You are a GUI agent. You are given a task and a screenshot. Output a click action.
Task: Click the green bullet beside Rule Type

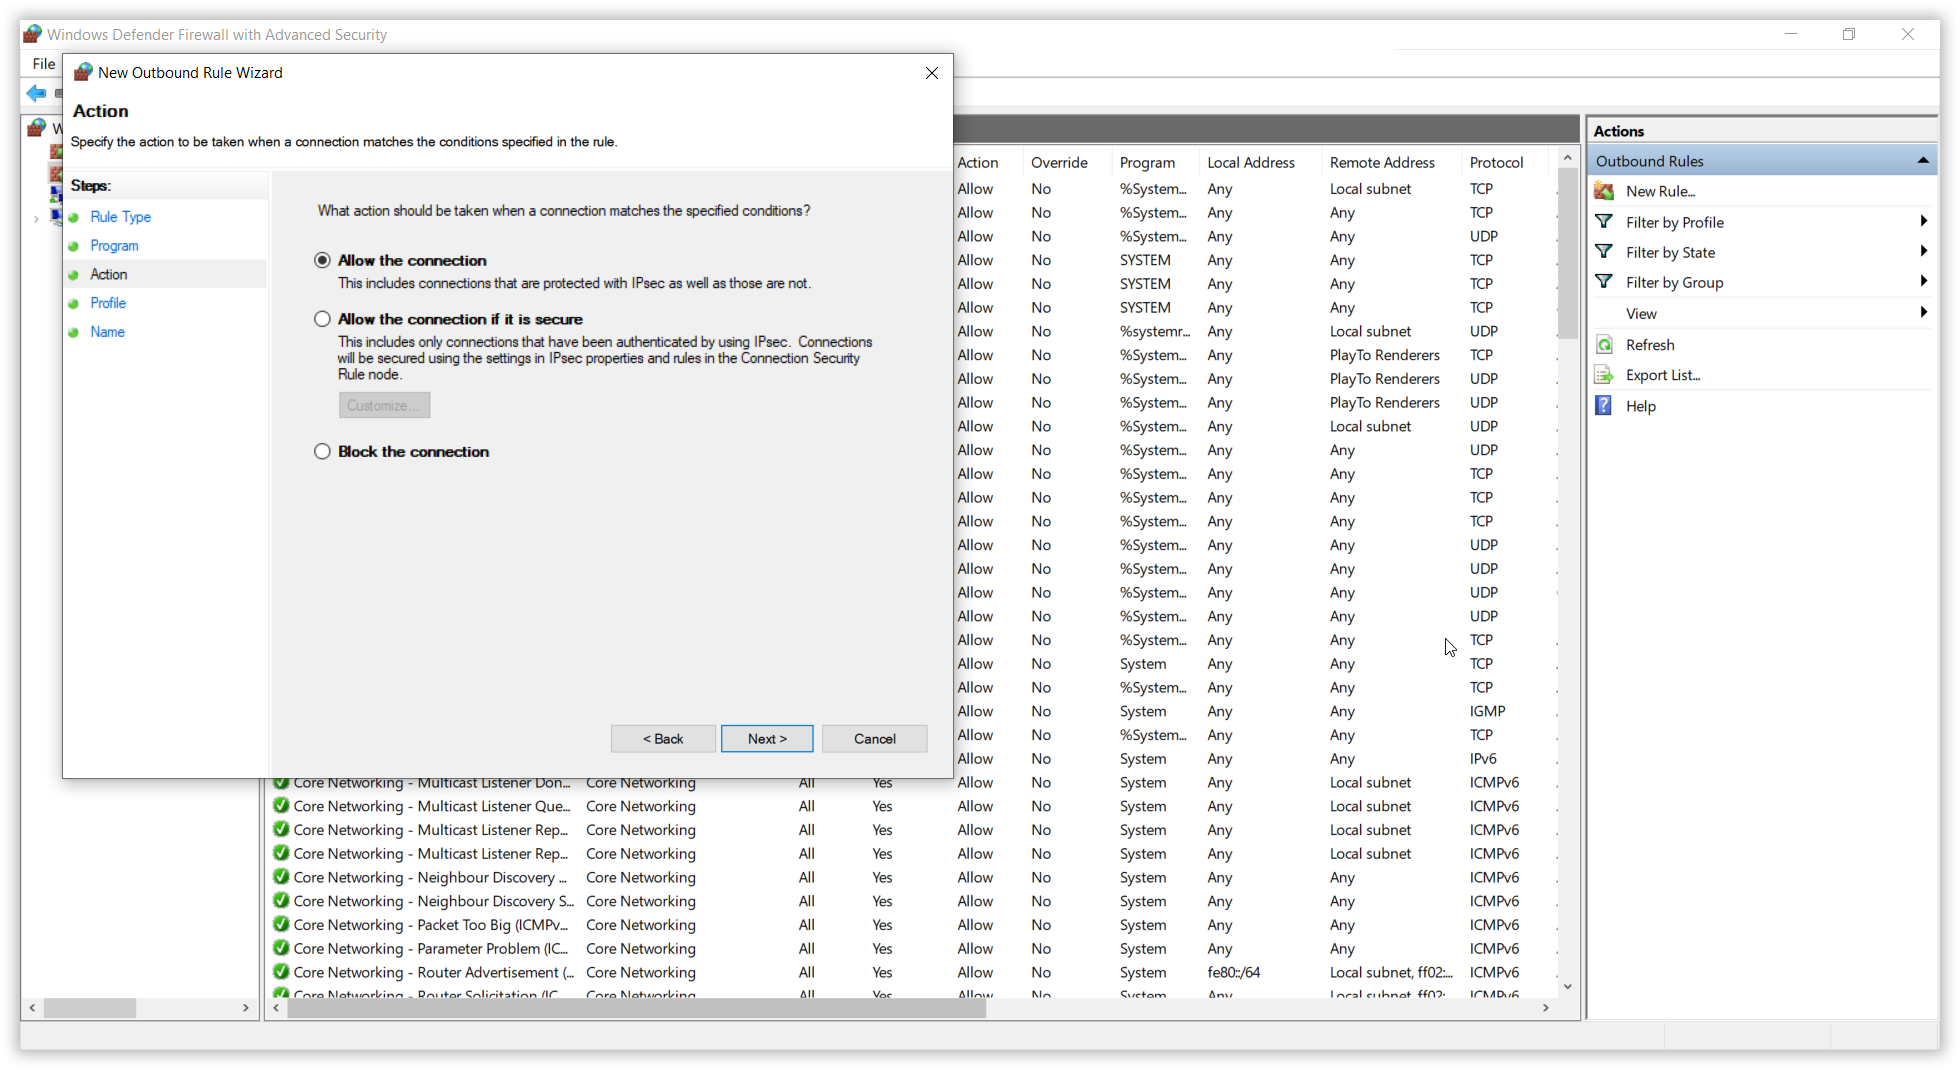coord(73,218)
